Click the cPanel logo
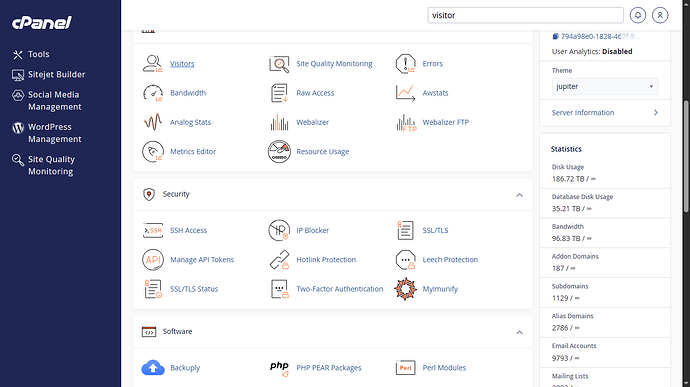The height and width of the screenshot is (387, 690). click(41, 22)
